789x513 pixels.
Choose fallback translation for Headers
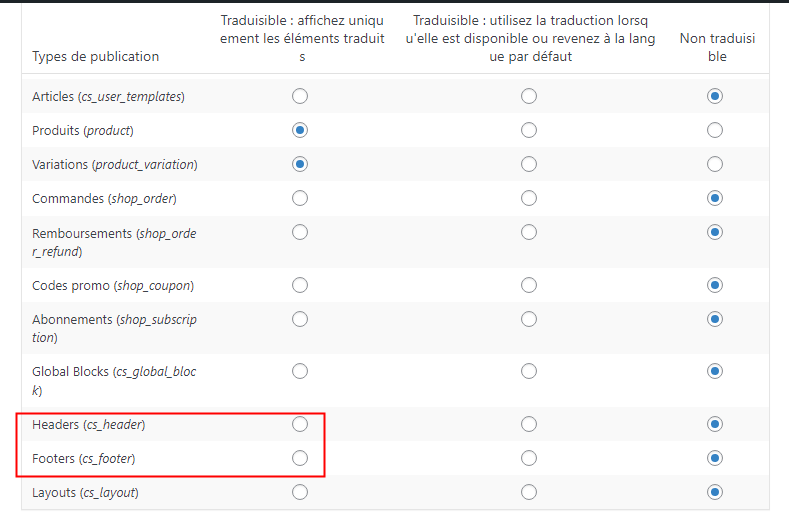coord(529,424)
